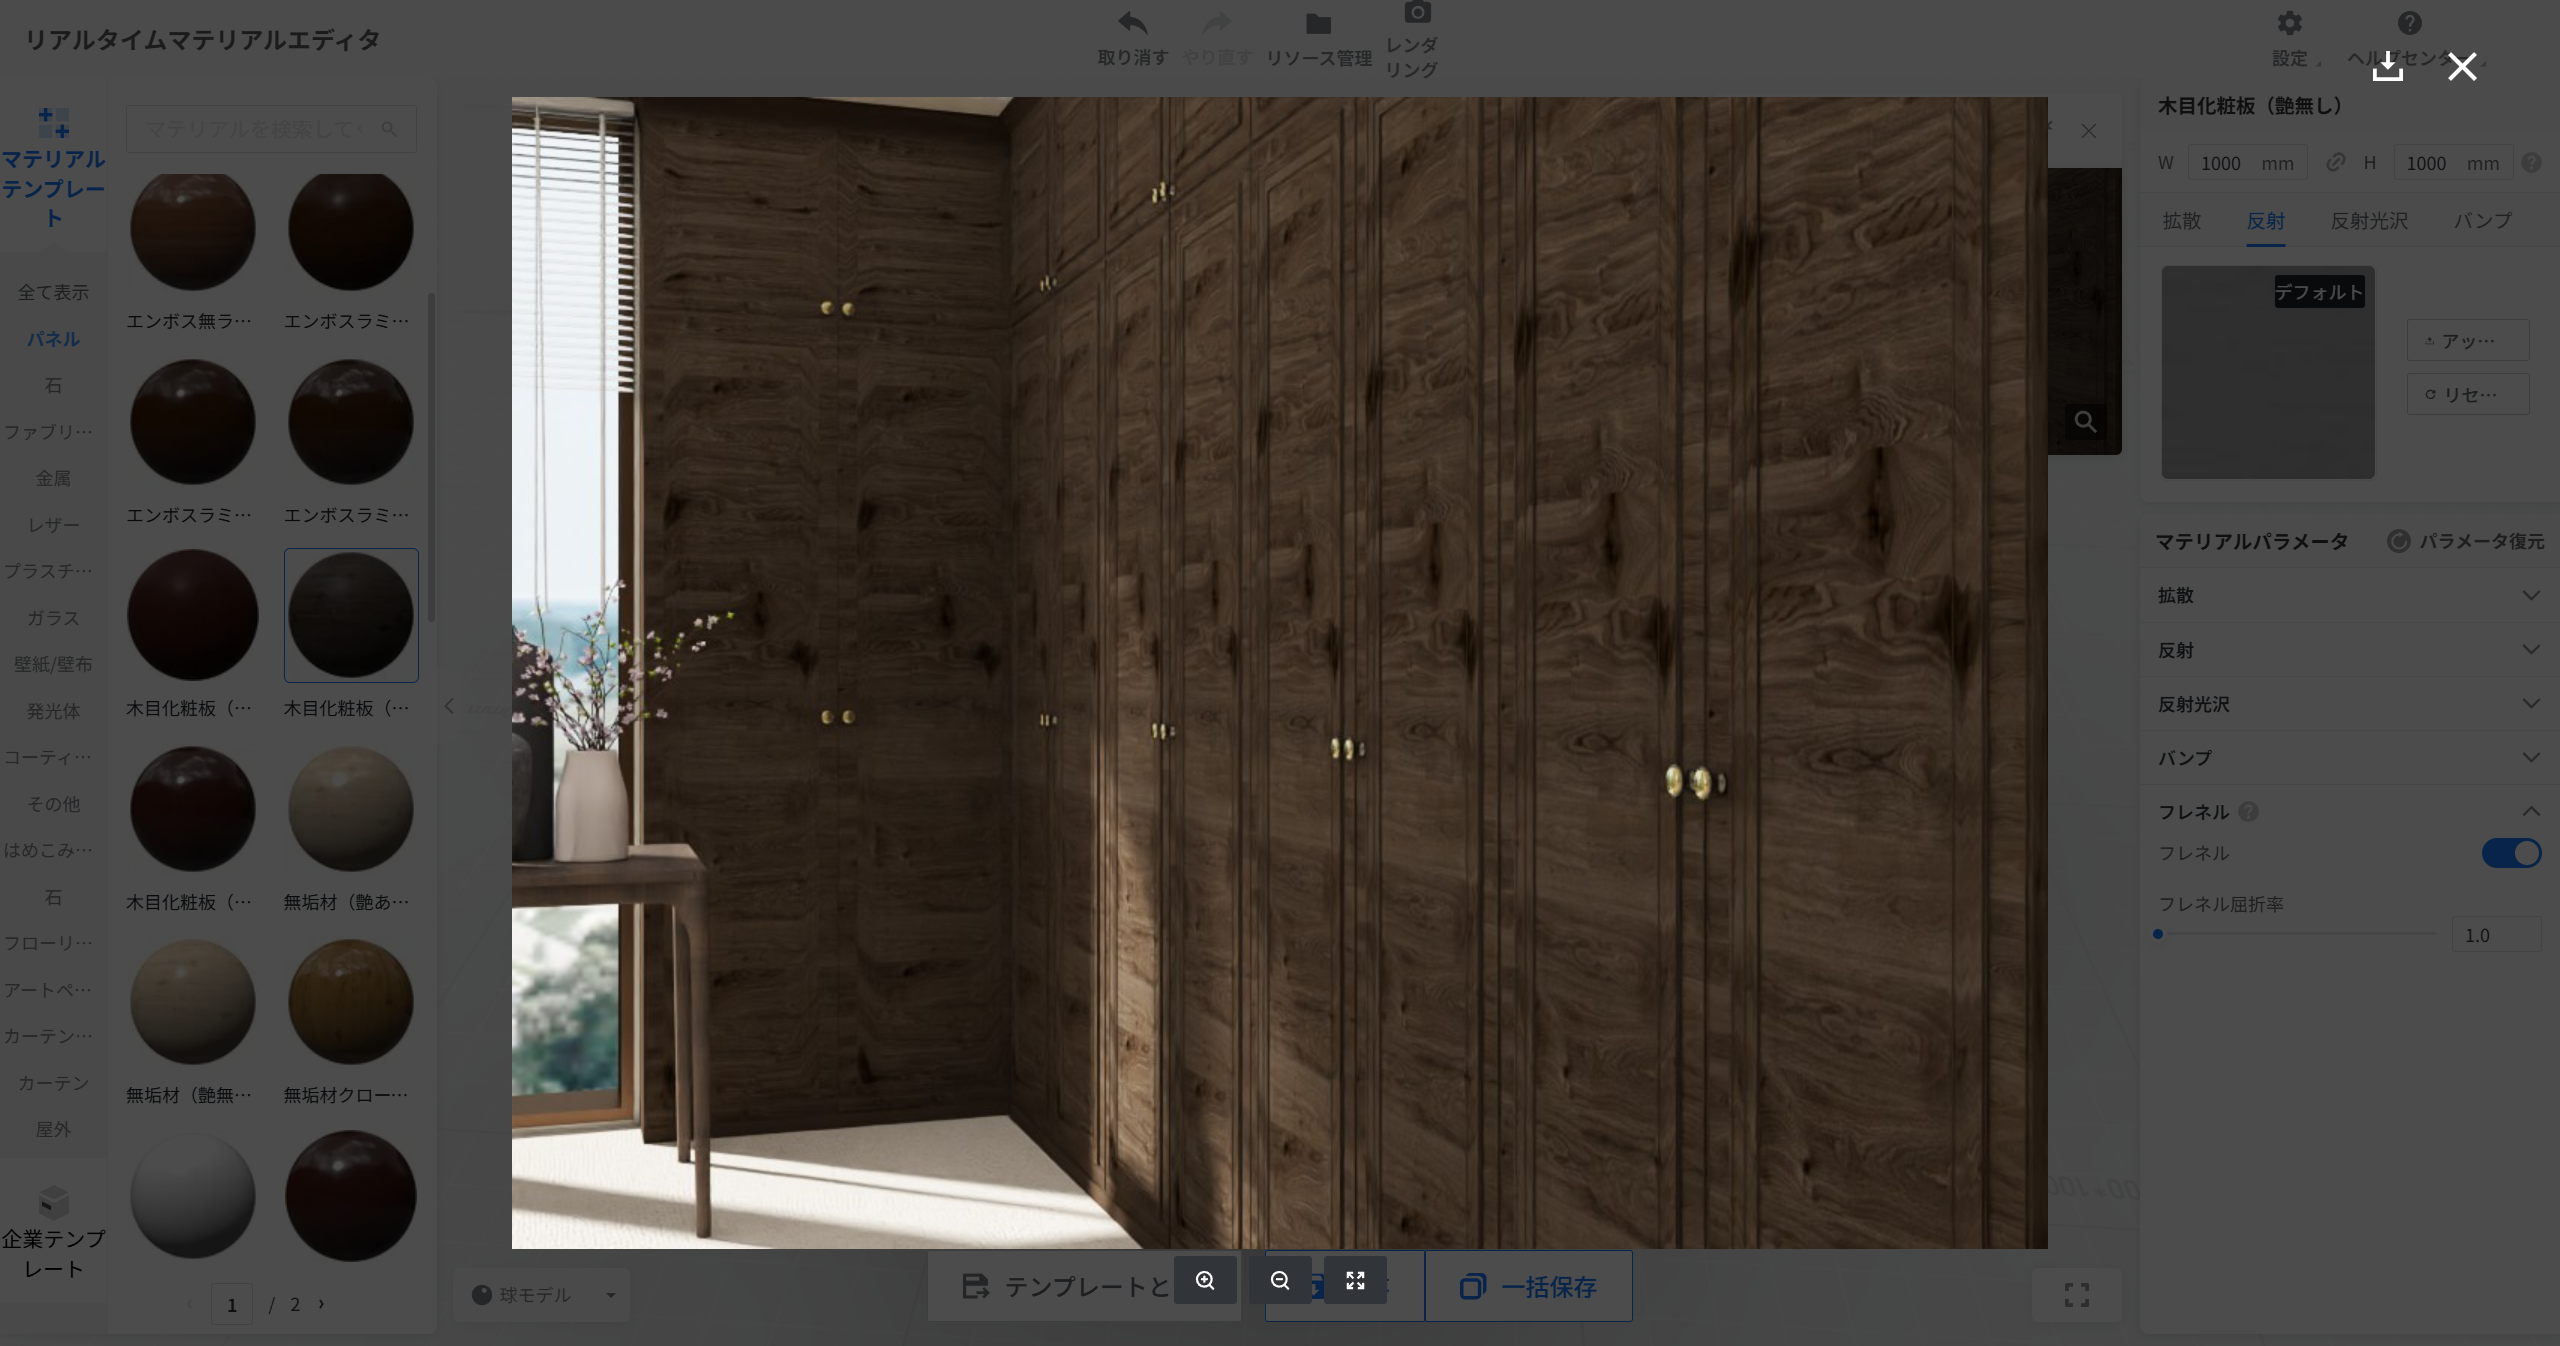Toggle the フレネル switch
This screenshot has width=2560, height=1346.
[2511, 853]
